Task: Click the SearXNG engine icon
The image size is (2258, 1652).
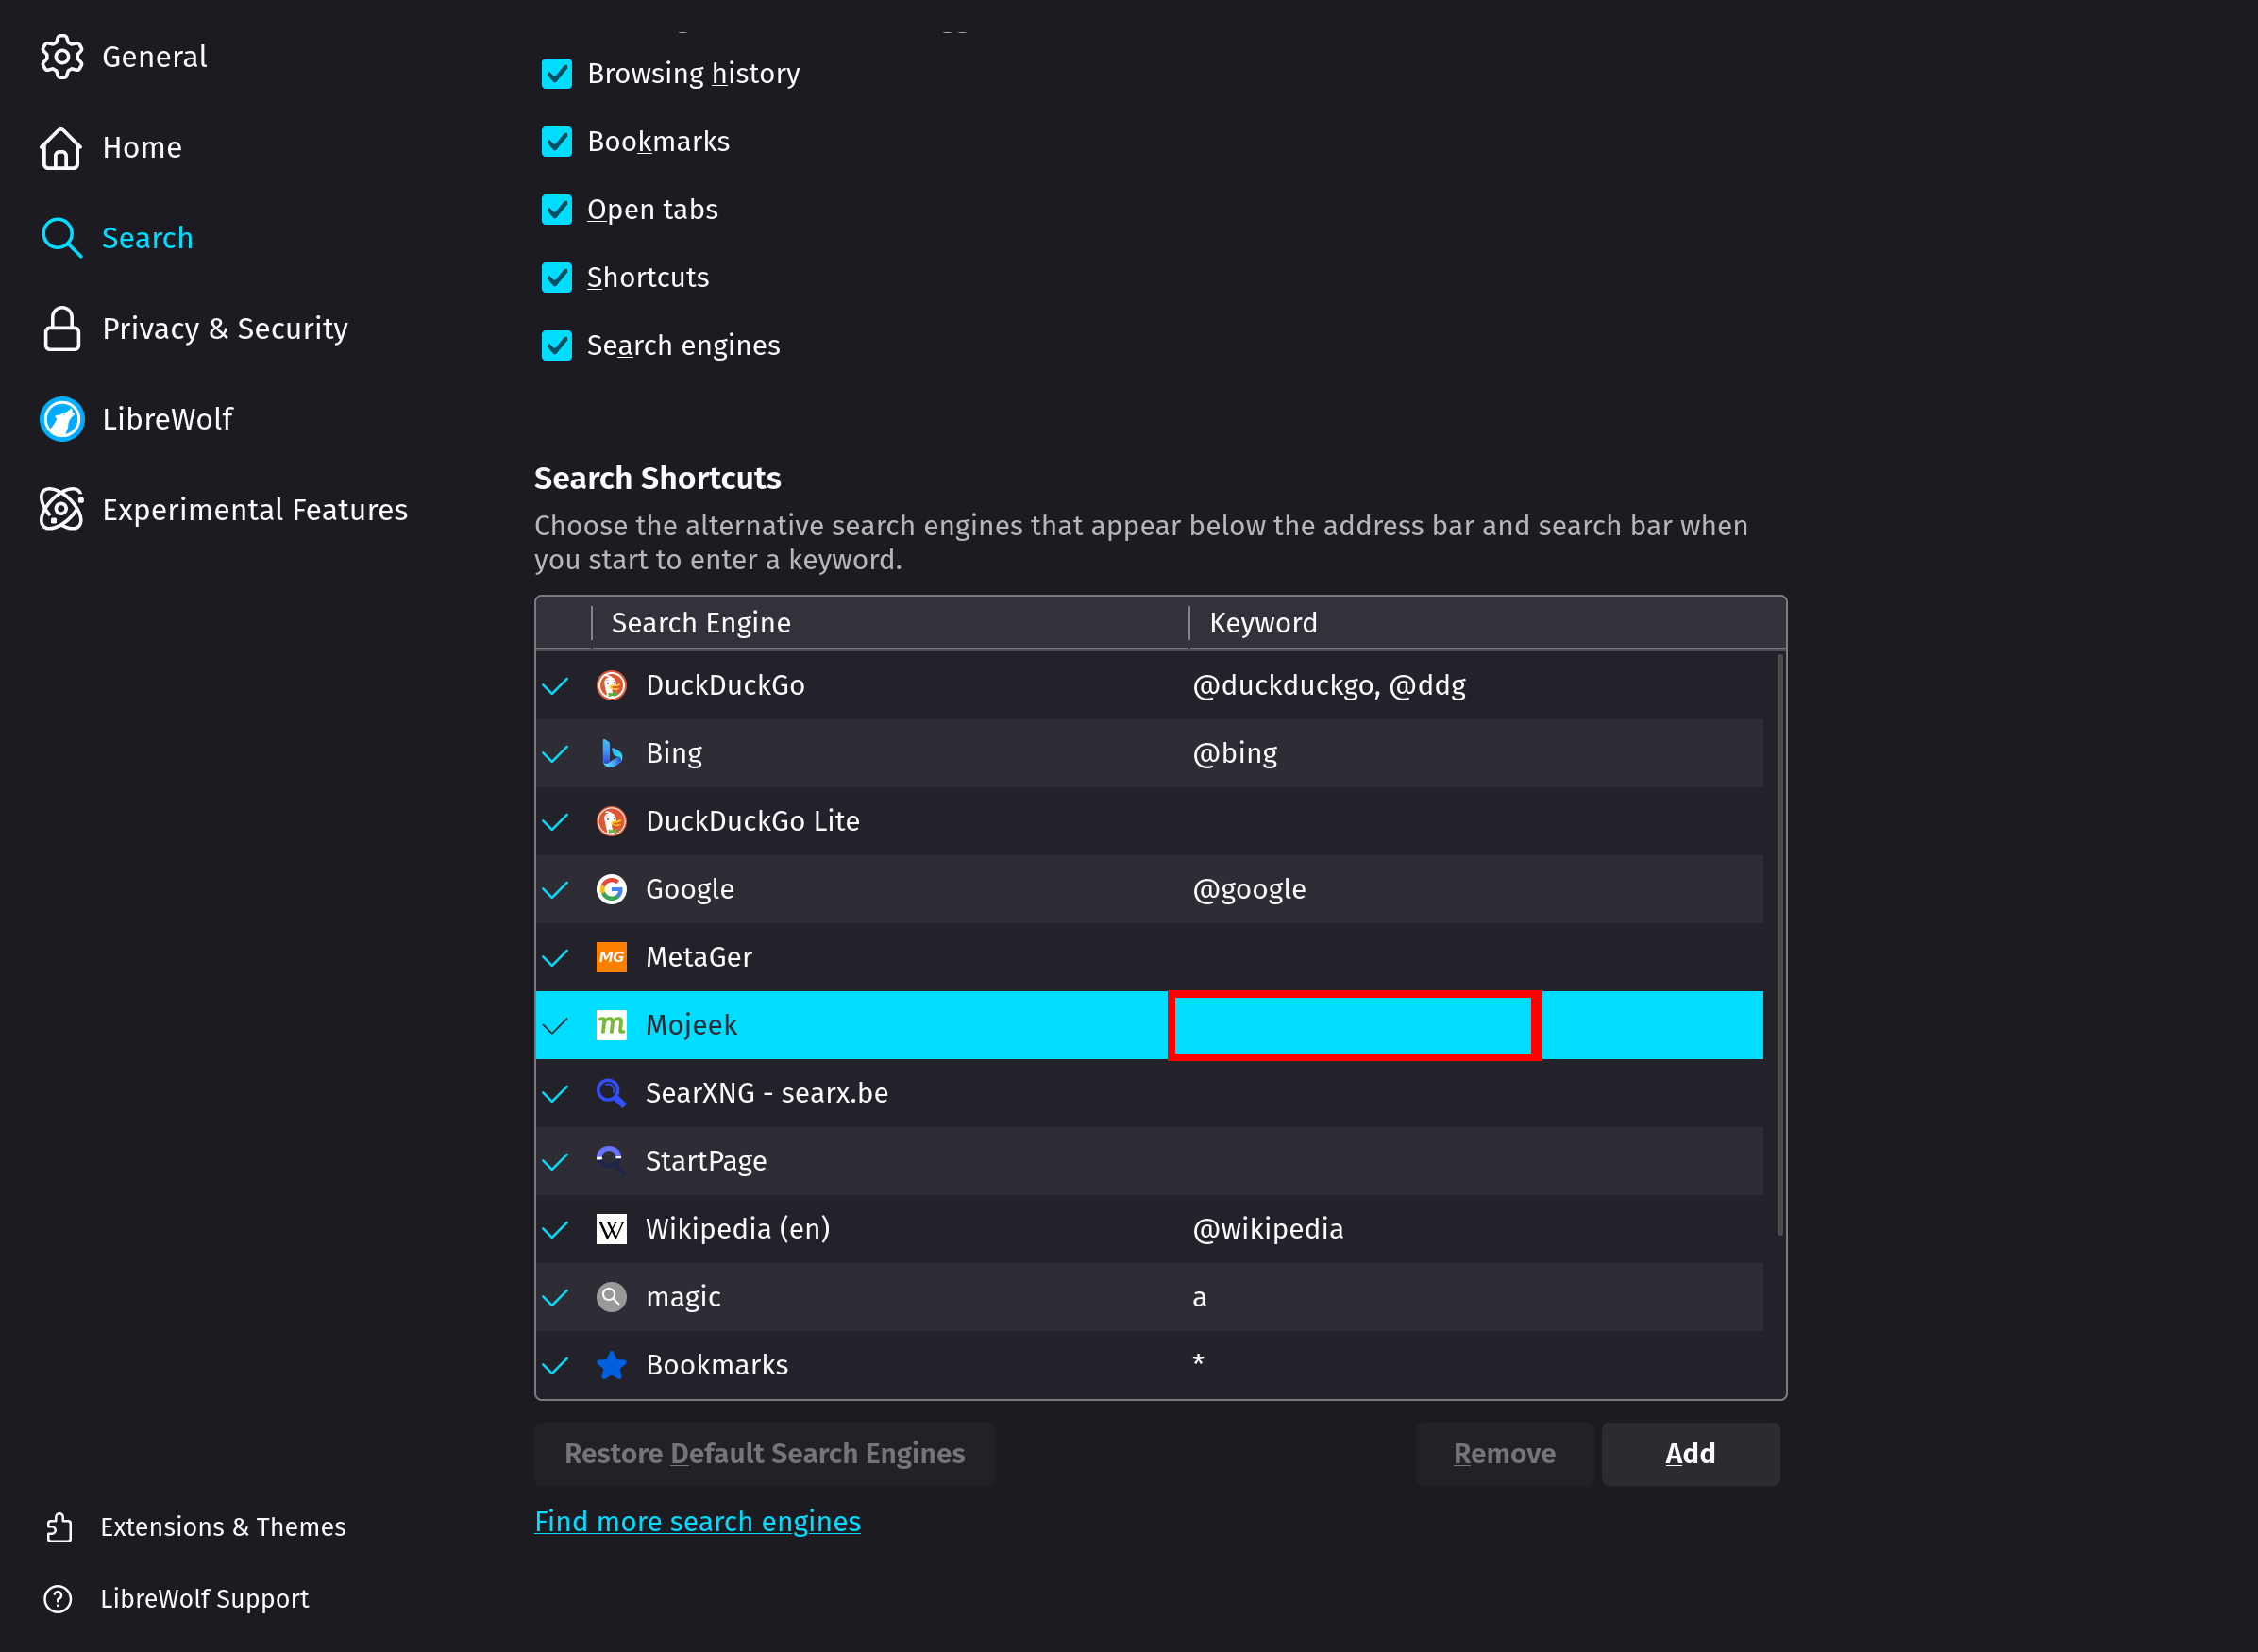Action: (611, 1093)
